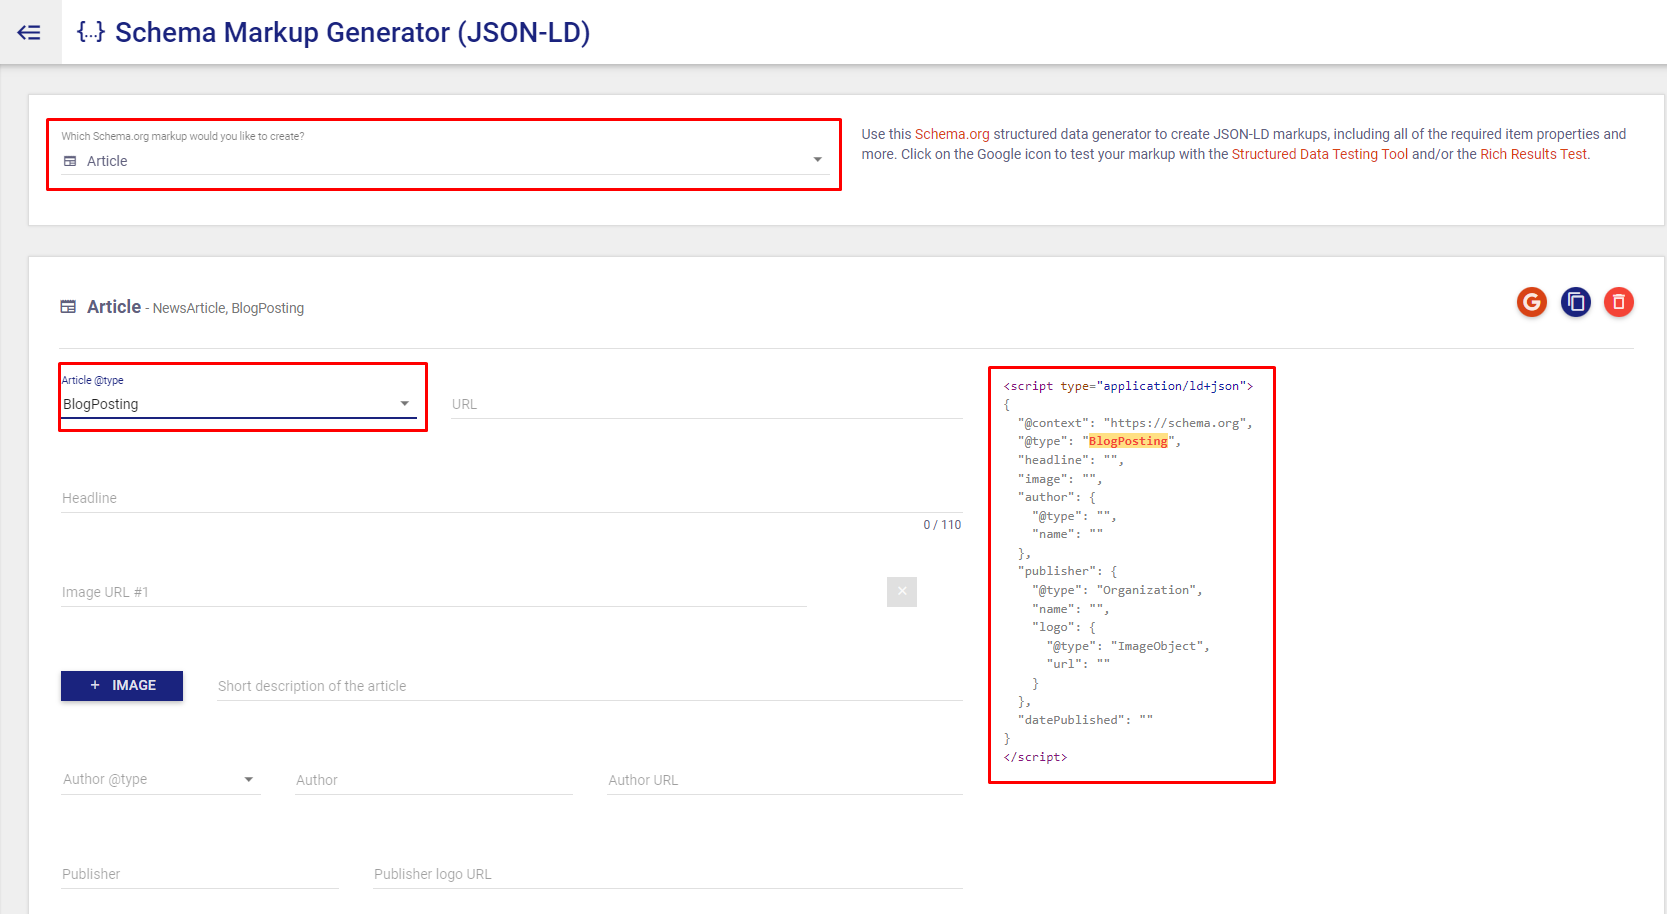
Task: Collapse the sidebar with the arrow icon
Action: 29,32
